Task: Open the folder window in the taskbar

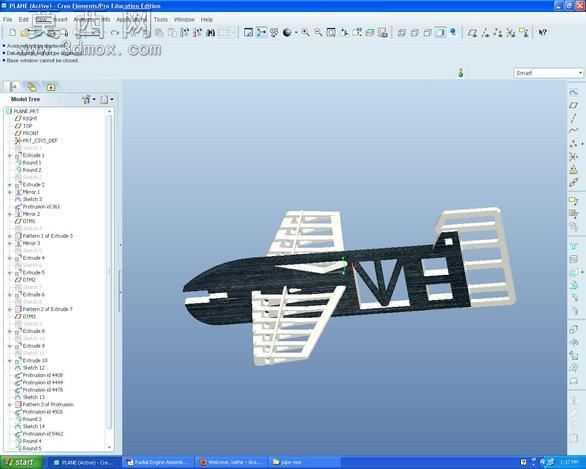Action: pos(305,463)
